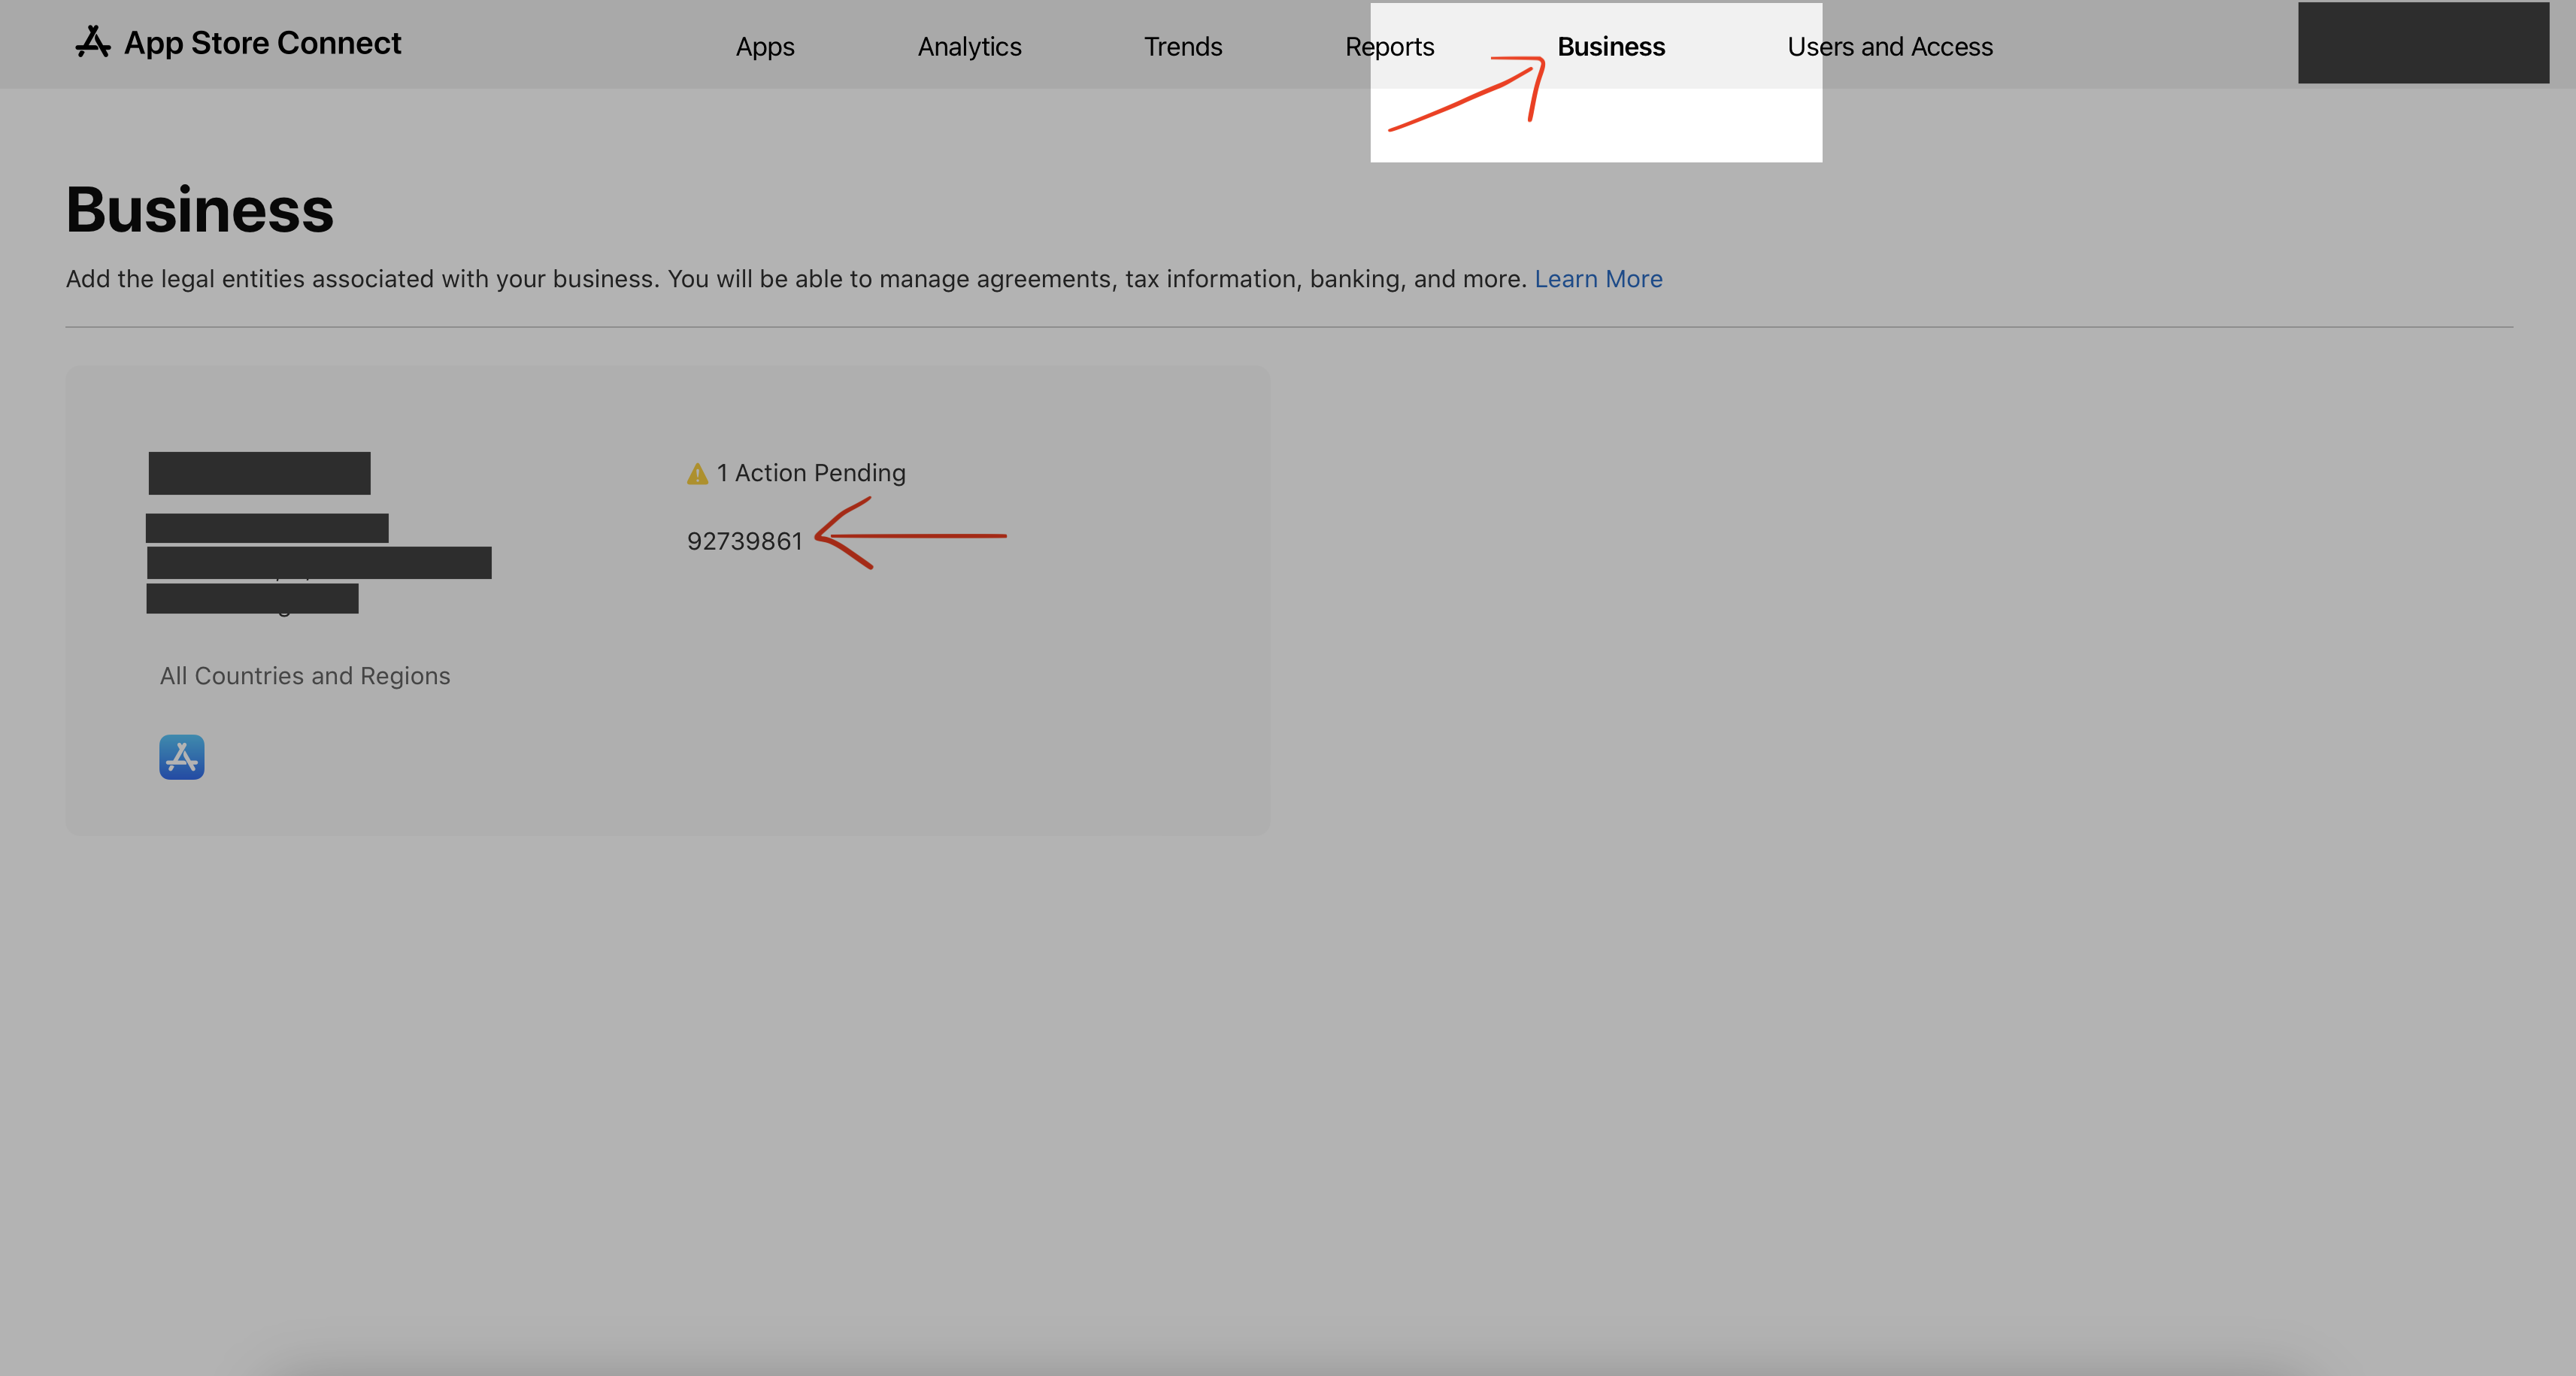The image size is (2576, 1376).
Task: Click the App Store Connect logo icon
Action: coord(93,42)
